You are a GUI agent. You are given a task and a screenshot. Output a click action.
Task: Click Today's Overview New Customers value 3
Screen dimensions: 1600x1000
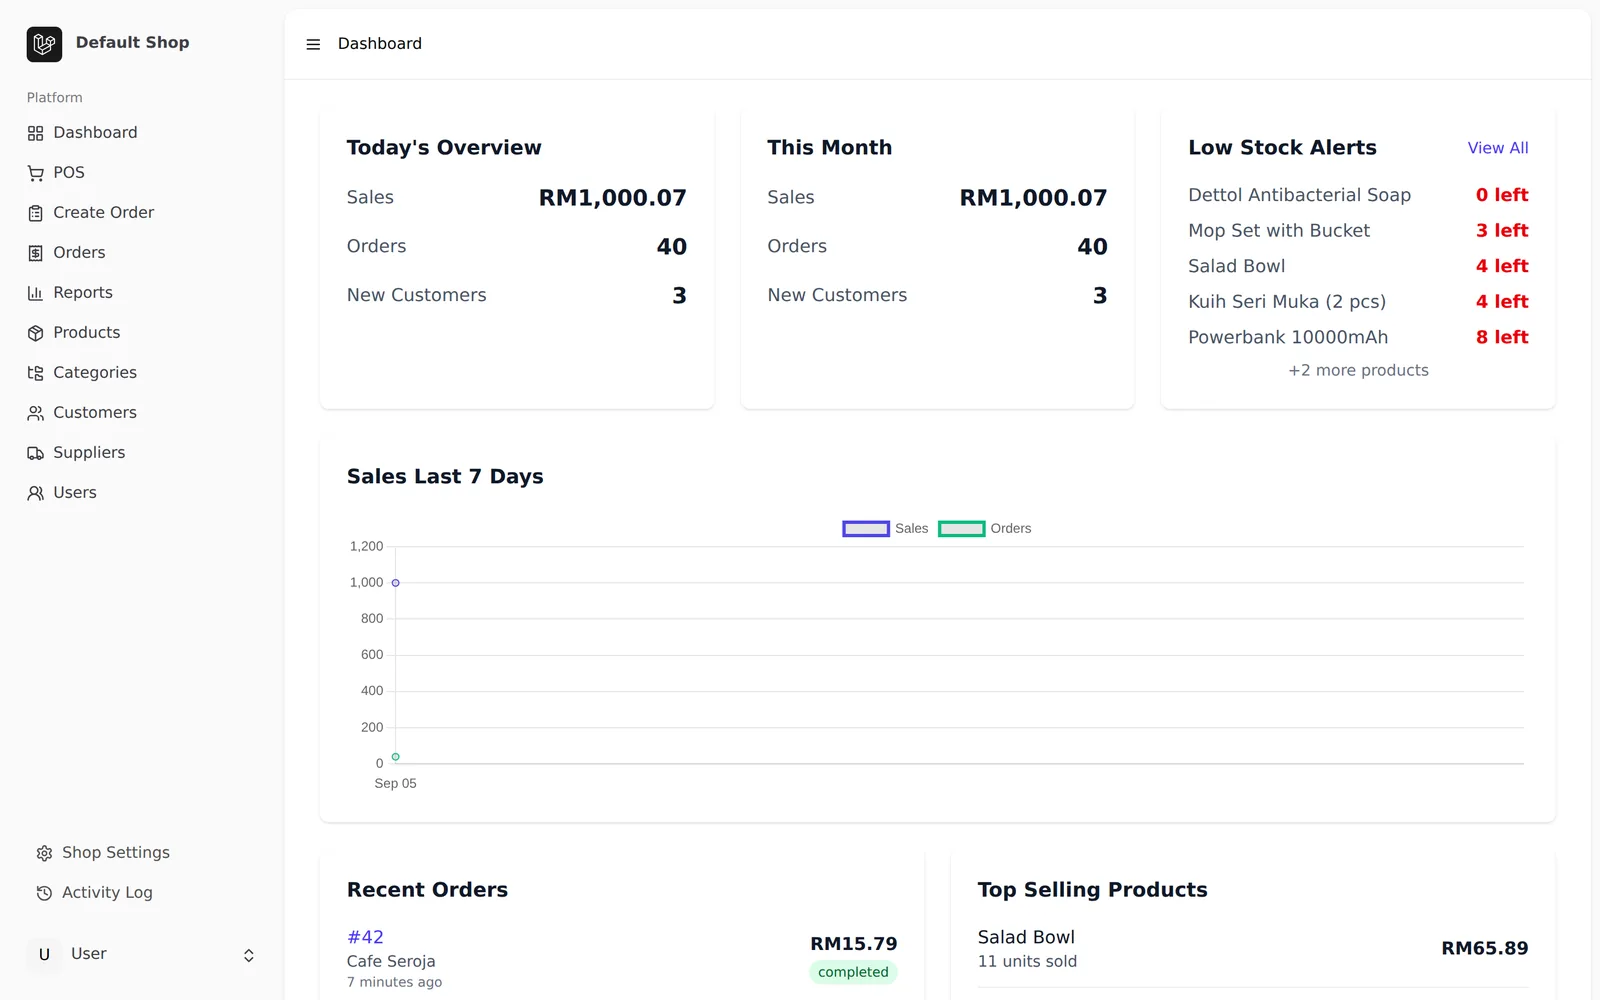click(679, 296)
